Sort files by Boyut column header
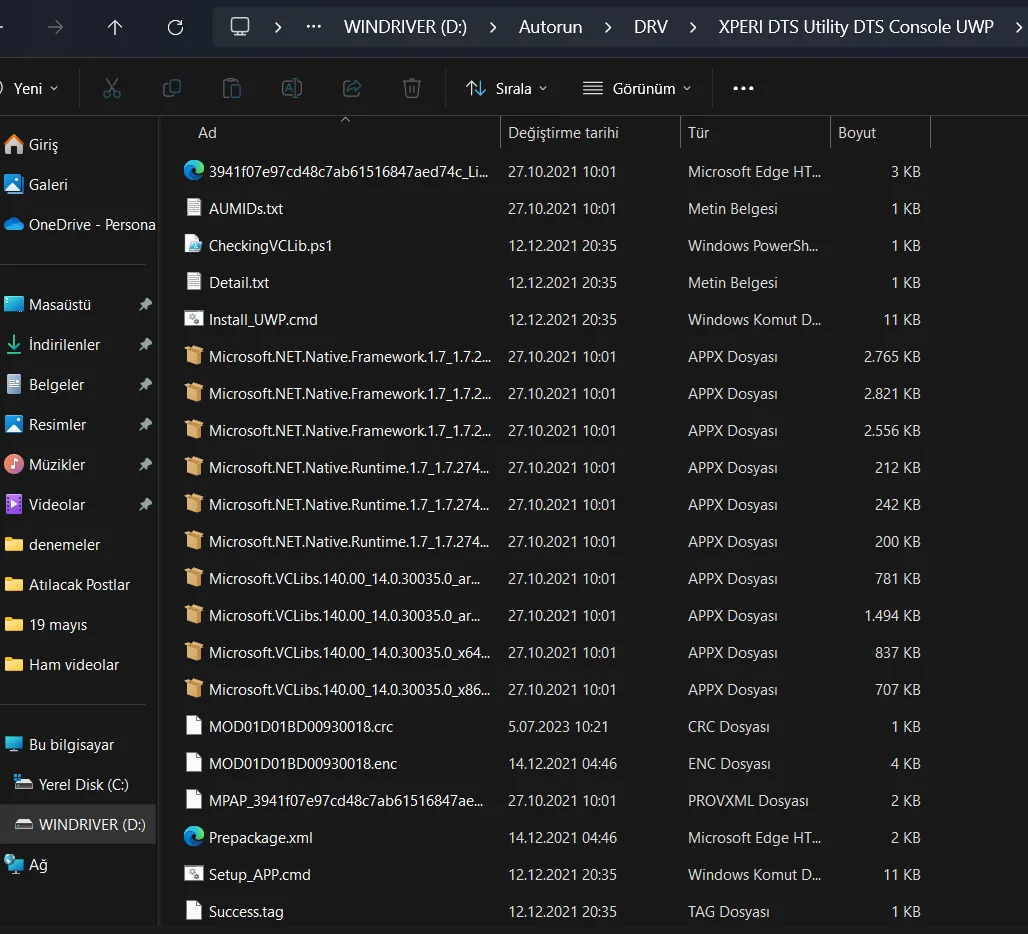 click(x=857, y=132)
